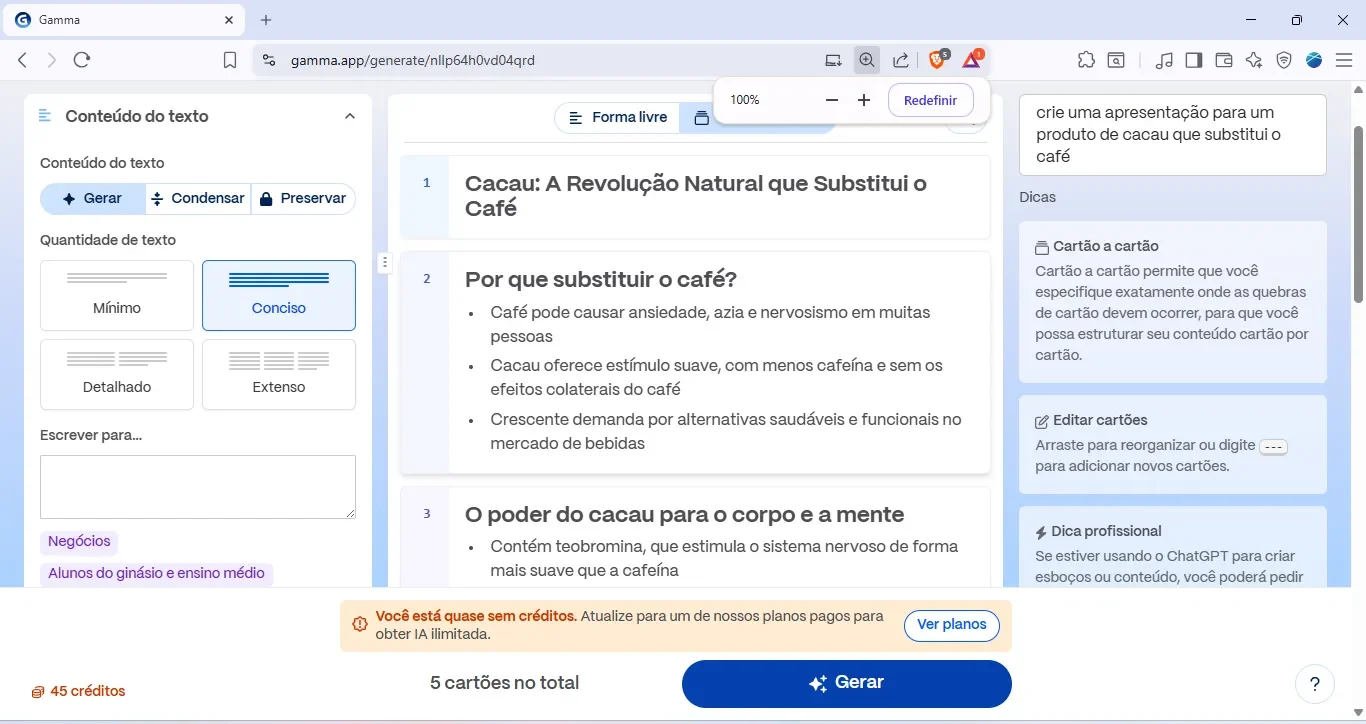Choose Mínimo text amount
1366x724 pixels.
tap(117, 295)
